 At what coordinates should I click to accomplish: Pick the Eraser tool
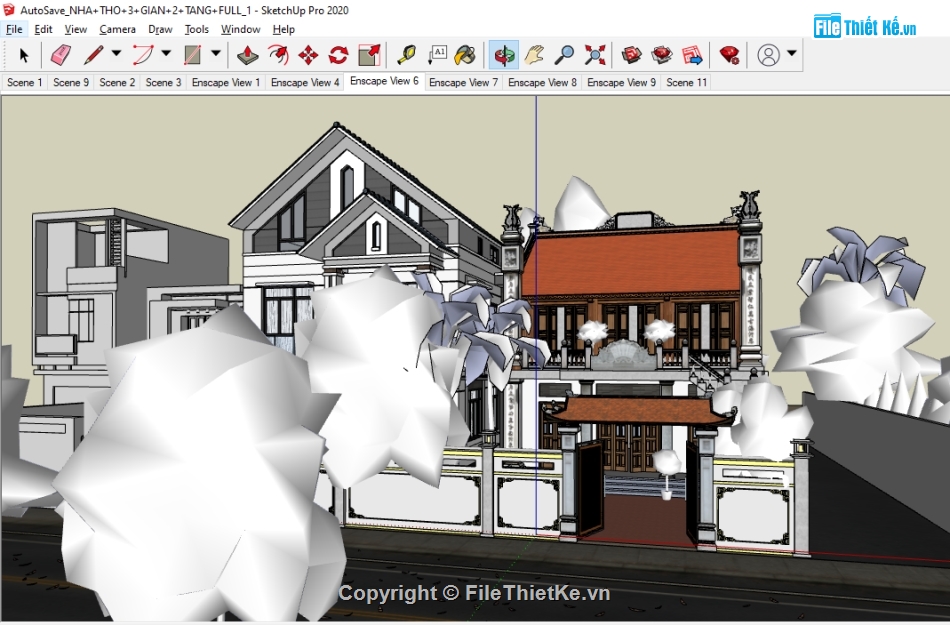pos(61,55)
